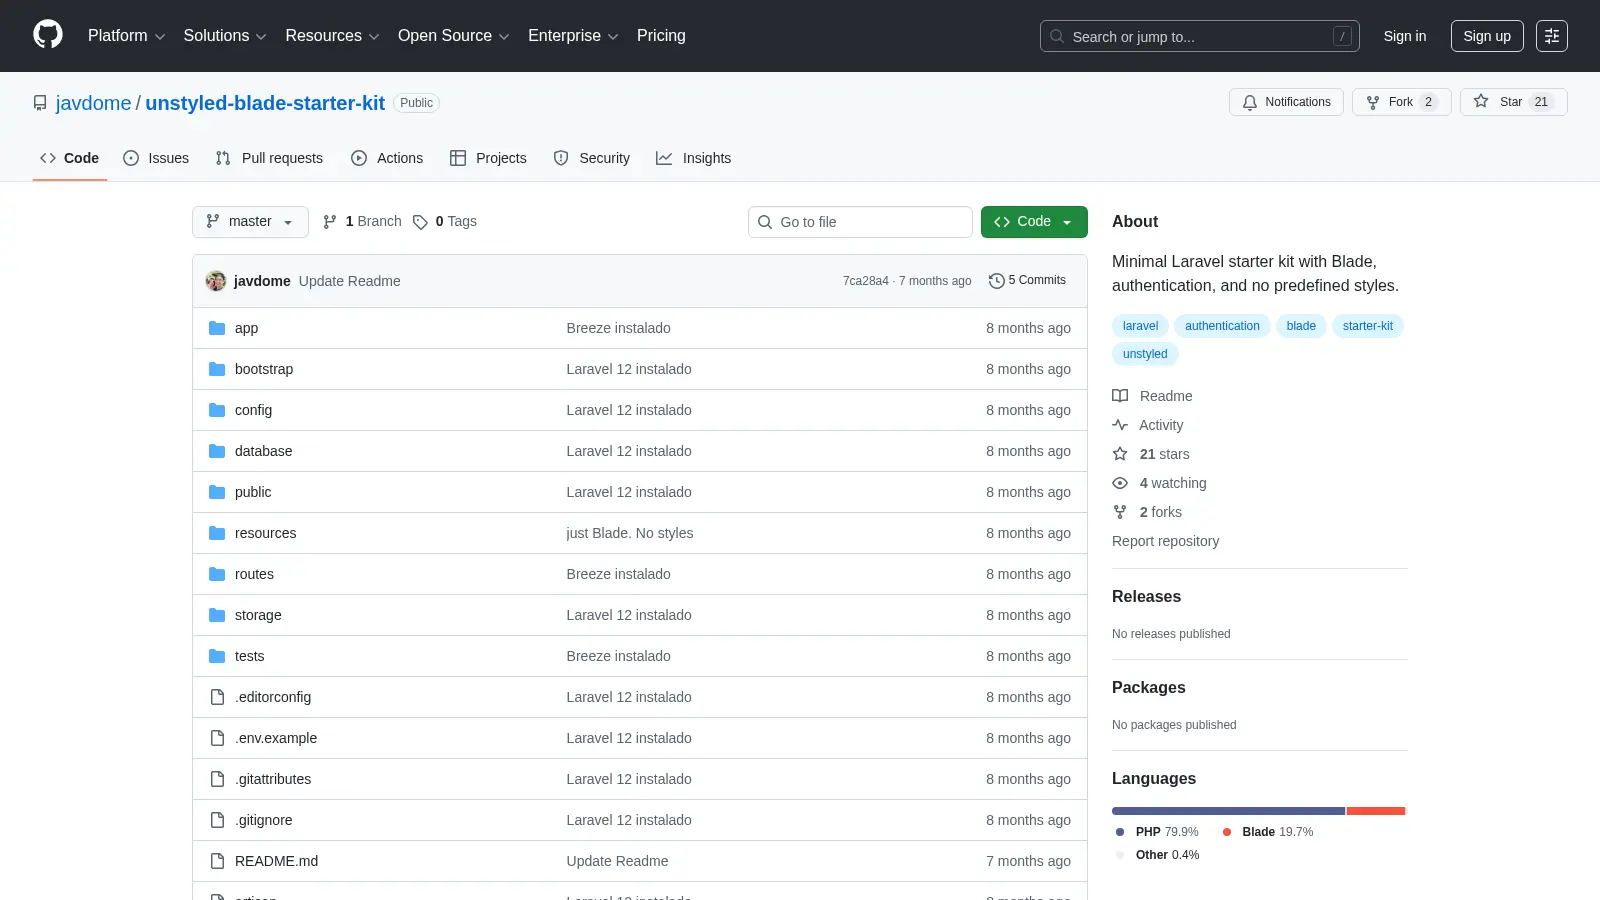Switch to the Code tab
The width and height of the screenshot is (1600, 900).
[70, 158]
